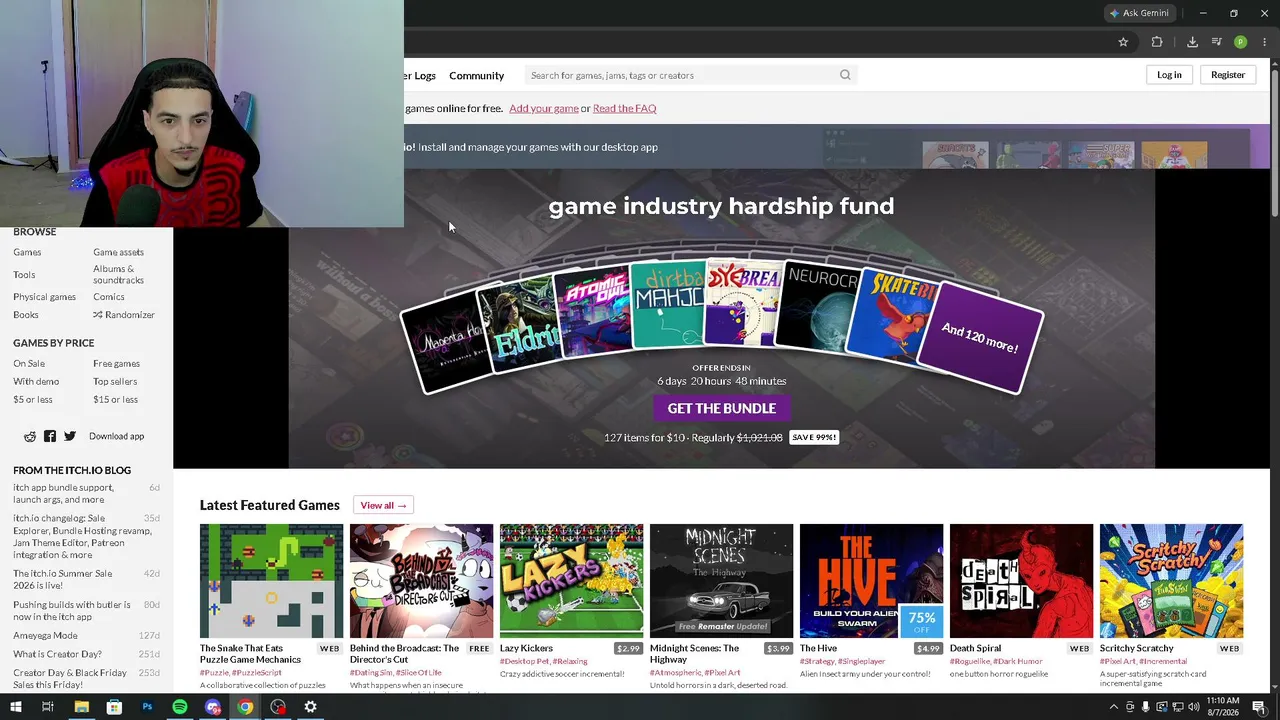Open File Explorer from the taskbar

tap(81, 707)
